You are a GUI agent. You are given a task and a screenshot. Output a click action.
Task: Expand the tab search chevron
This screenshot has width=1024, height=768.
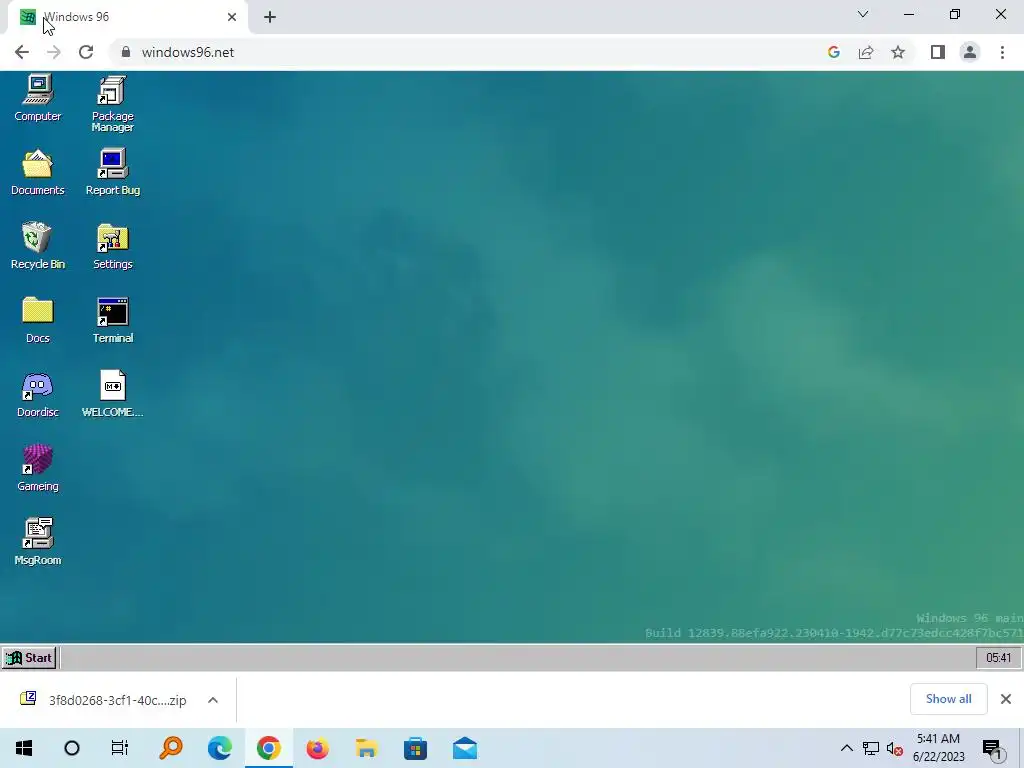click(863, 14)
